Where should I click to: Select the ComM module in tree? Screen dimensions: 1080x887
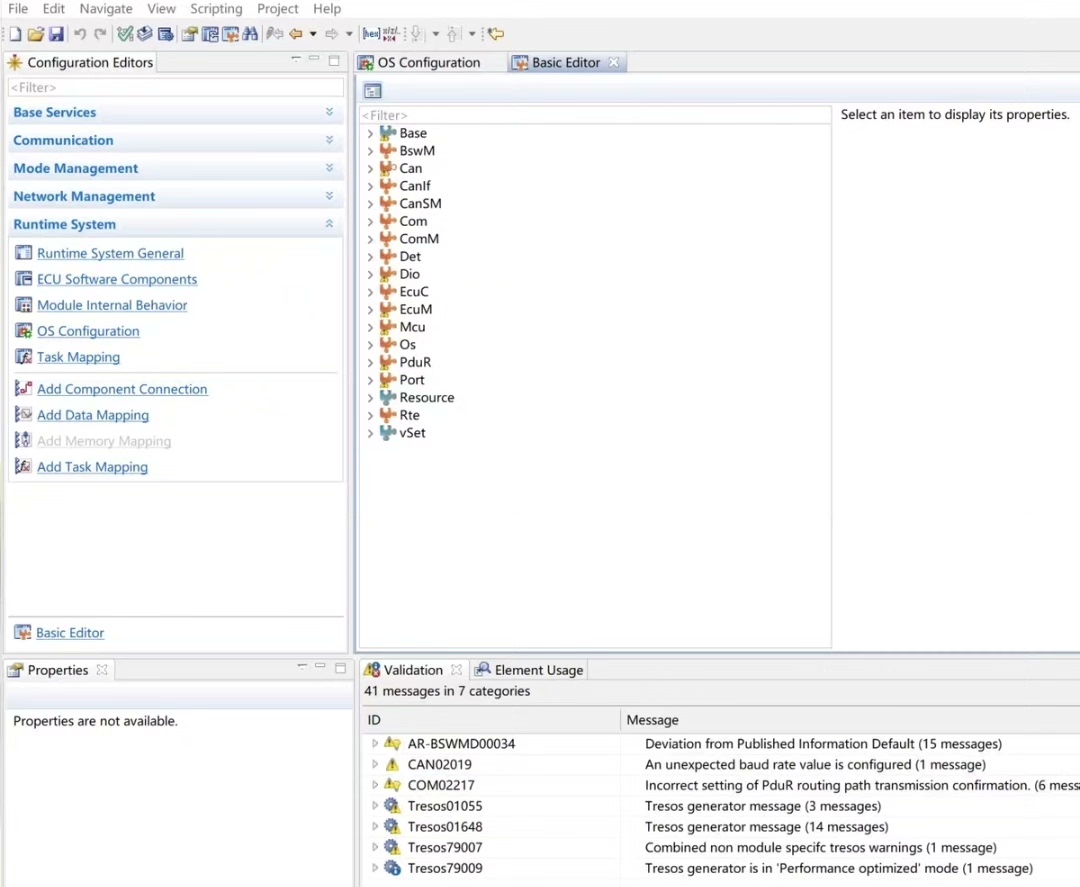[419, 239]
